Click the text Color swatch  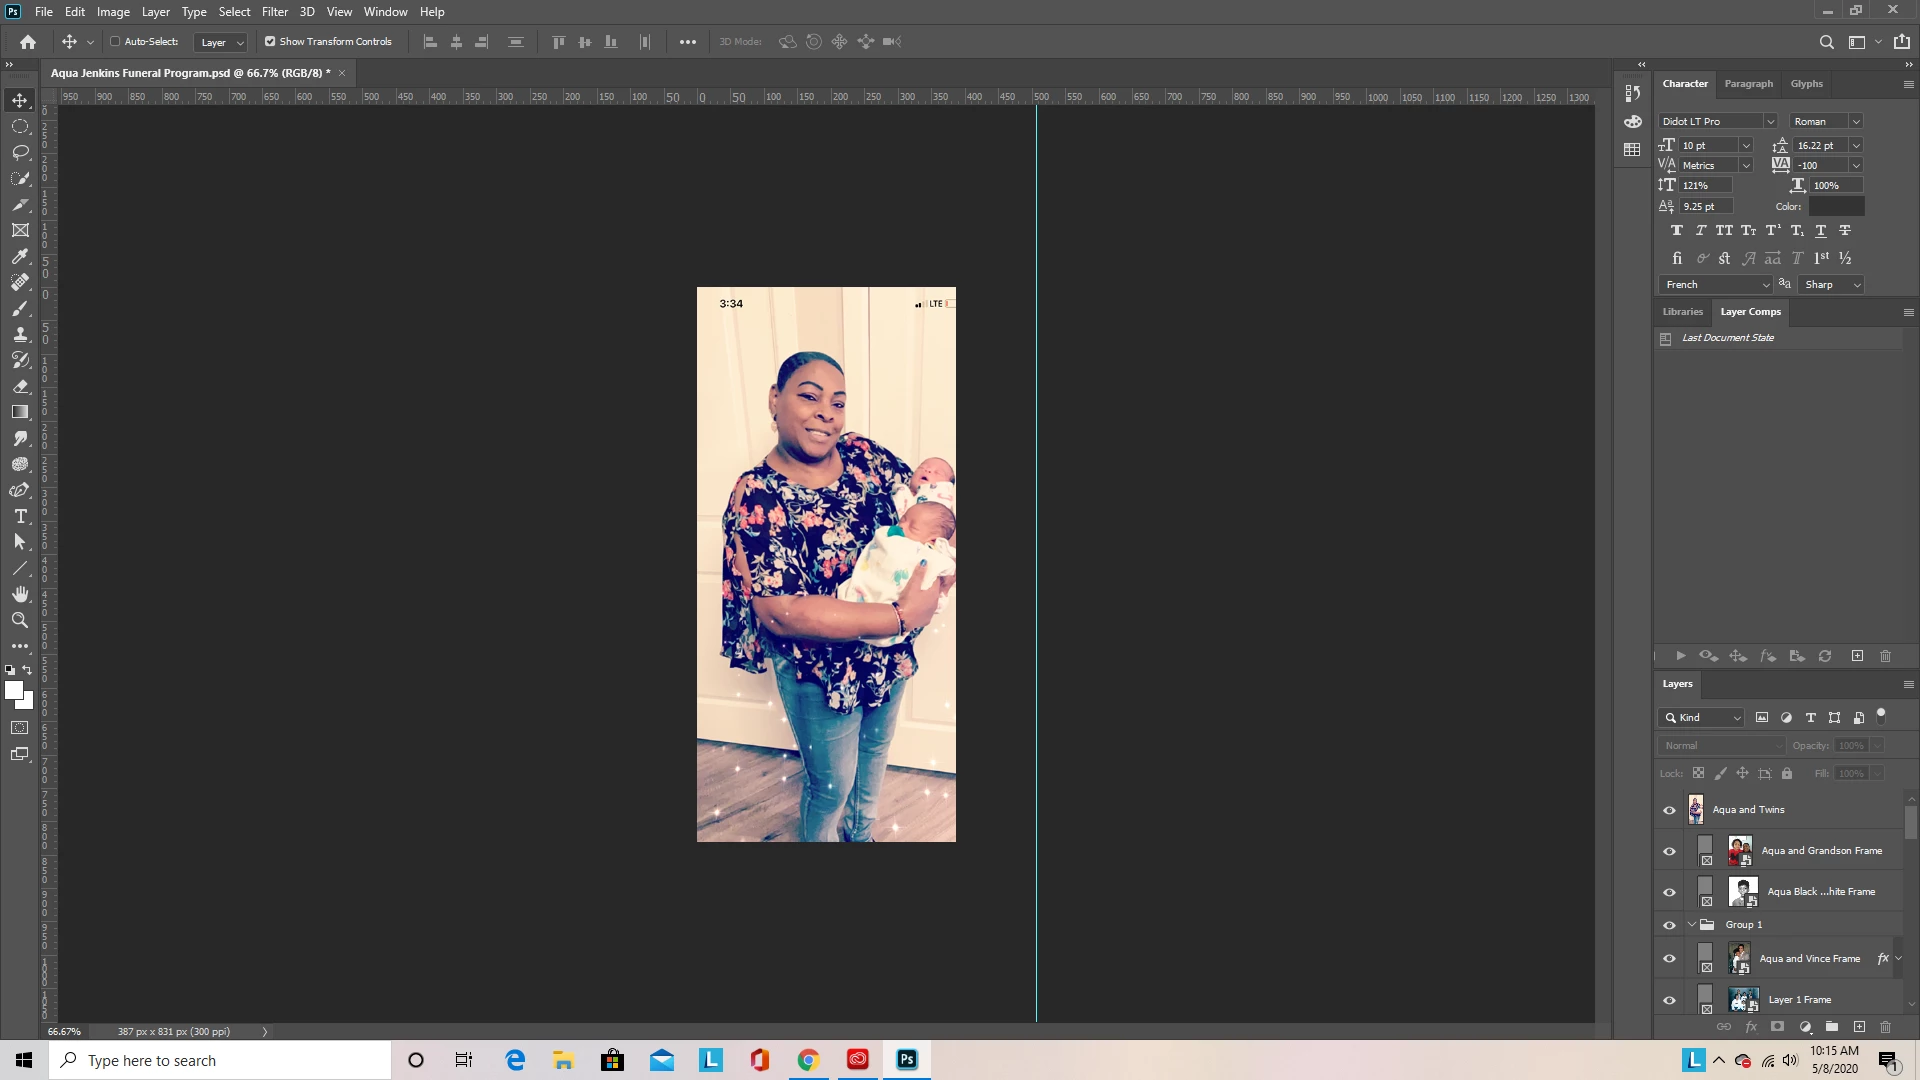click(x=1836, y=207)
